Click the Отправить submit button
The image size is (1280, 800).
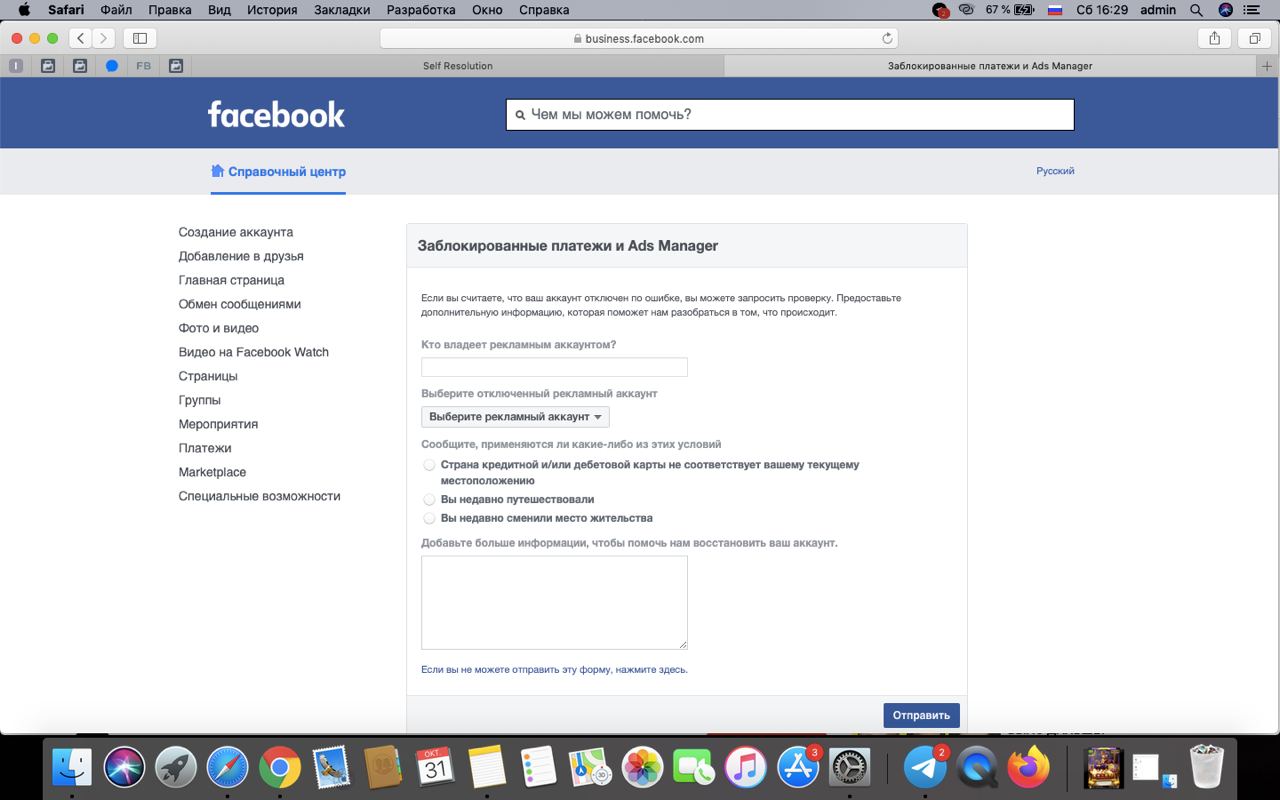click(921, 715)
